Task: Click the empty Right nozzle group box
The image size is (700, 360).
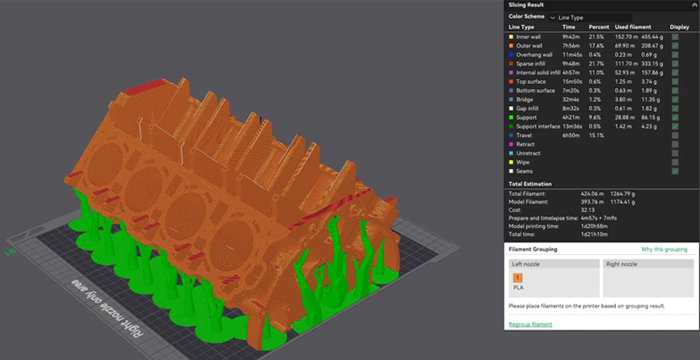Action: pyautogui.click(x=649, y=278)
